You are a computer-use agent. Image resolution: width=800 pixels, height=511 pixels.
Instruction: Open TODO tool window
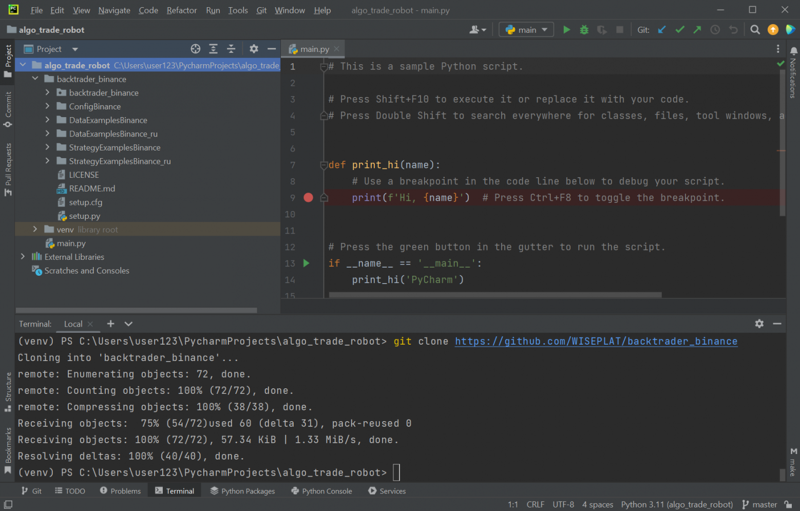click(x=70, y=491)
